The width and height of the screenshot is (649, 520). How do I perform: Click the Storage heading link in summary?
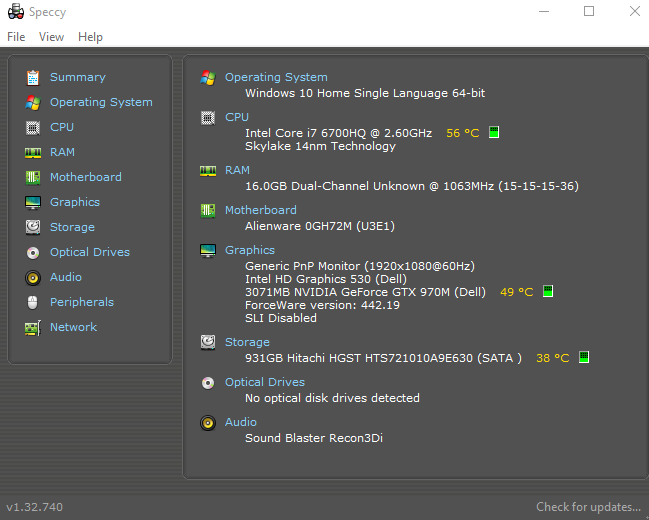pos(247,342)
